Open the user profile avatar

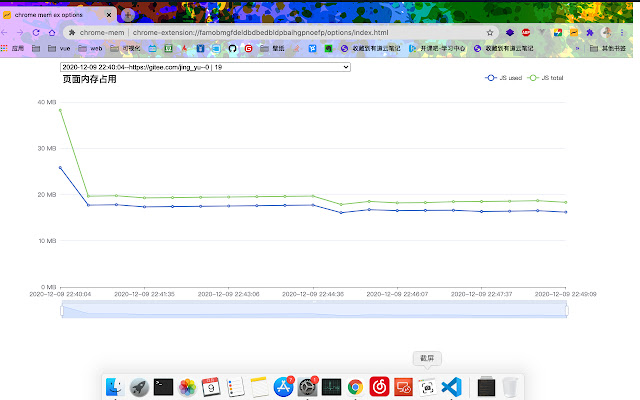(607, 33)
